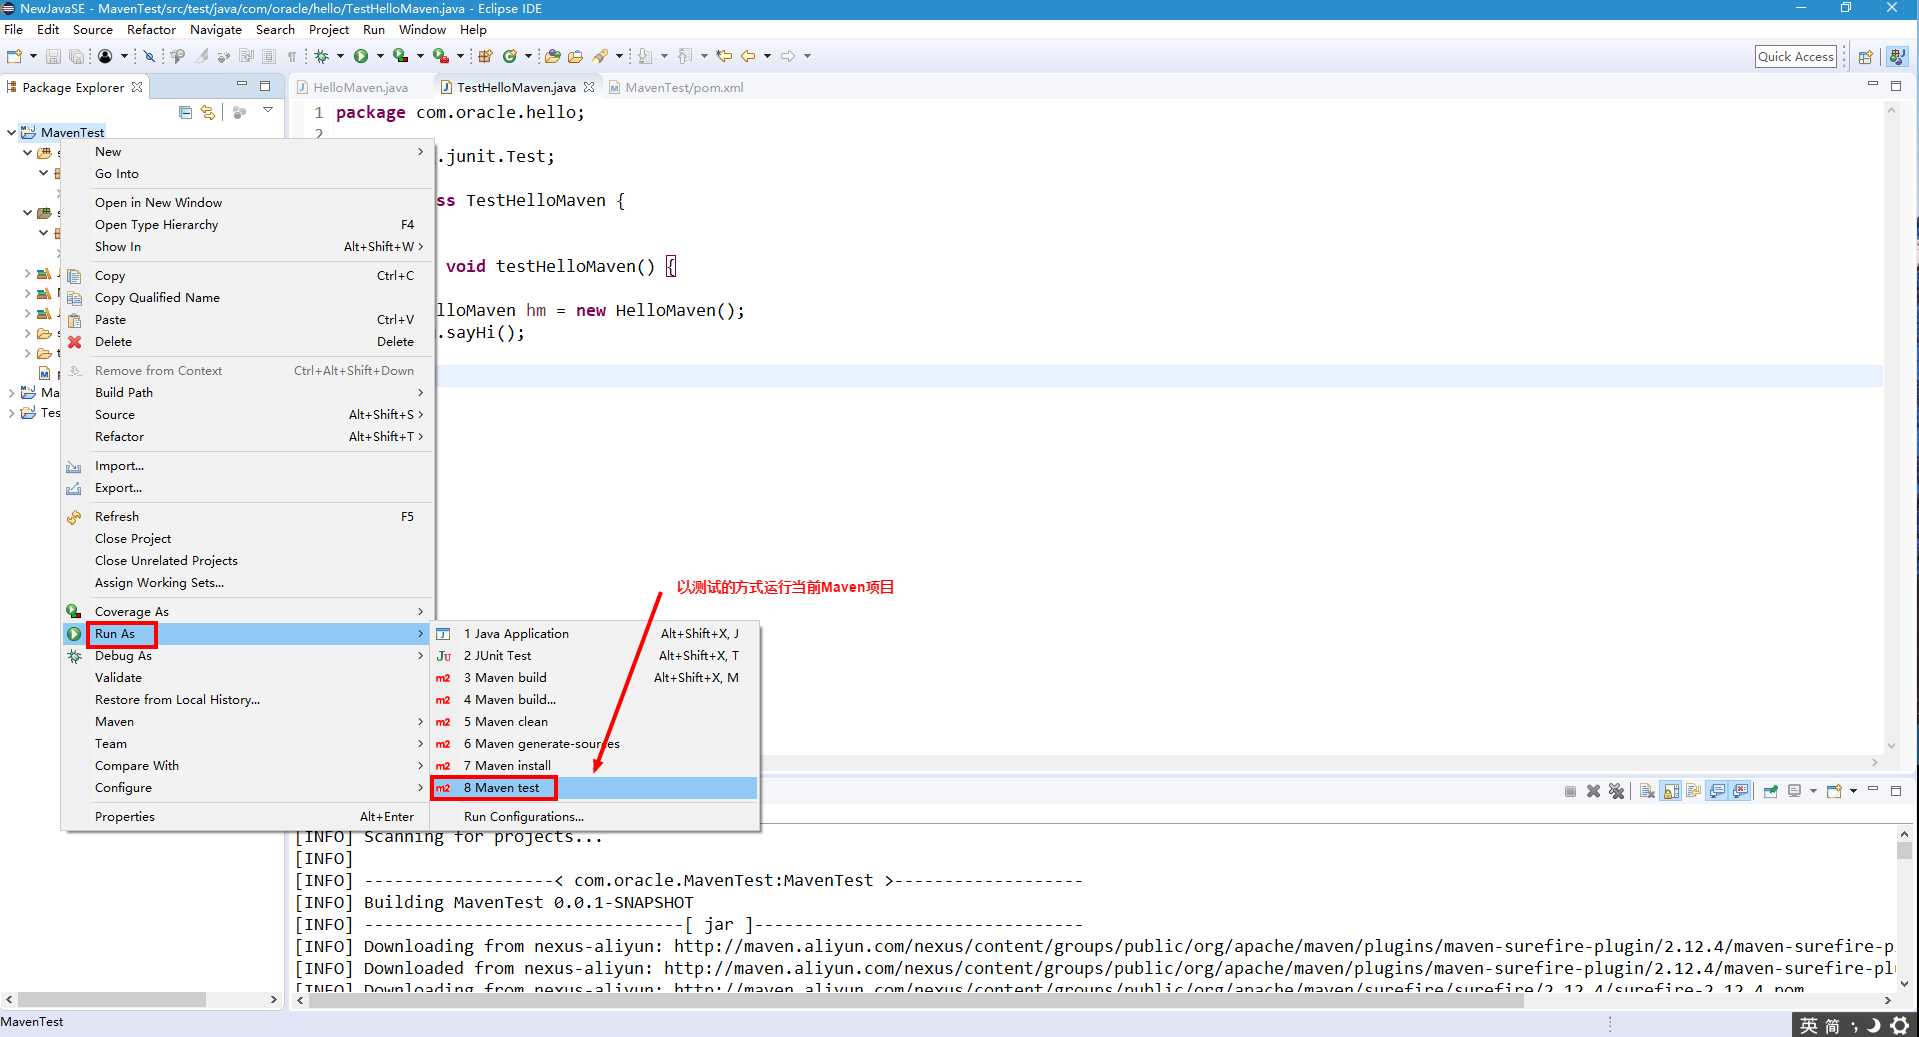Click the IME language indicator in tray

pos(1808,1026)
